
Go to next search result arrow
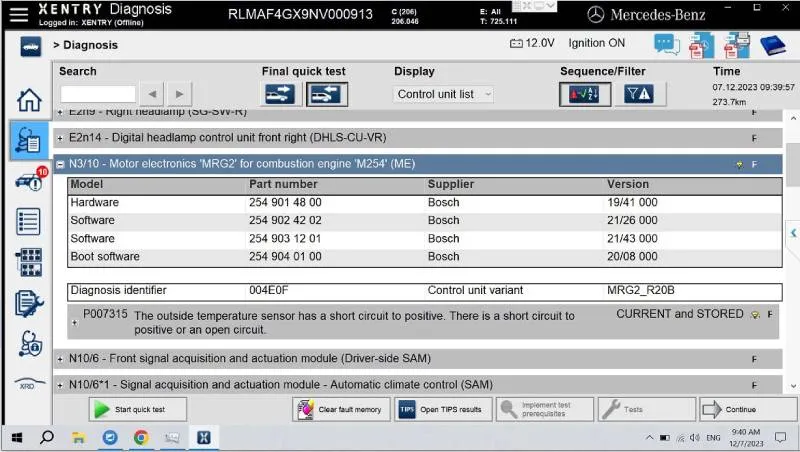click(179, 94)
